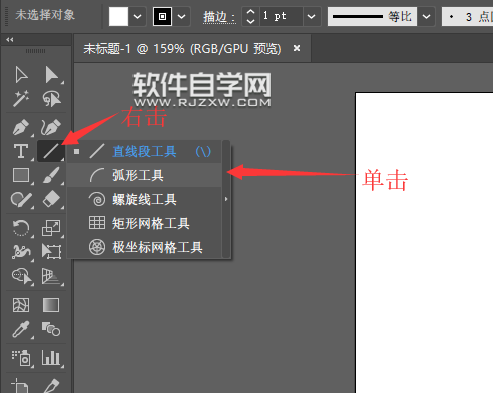Tear off the tool flyout panel arrow
The height and width of the screenshot is (393, 493).
[x=226, y=199]
